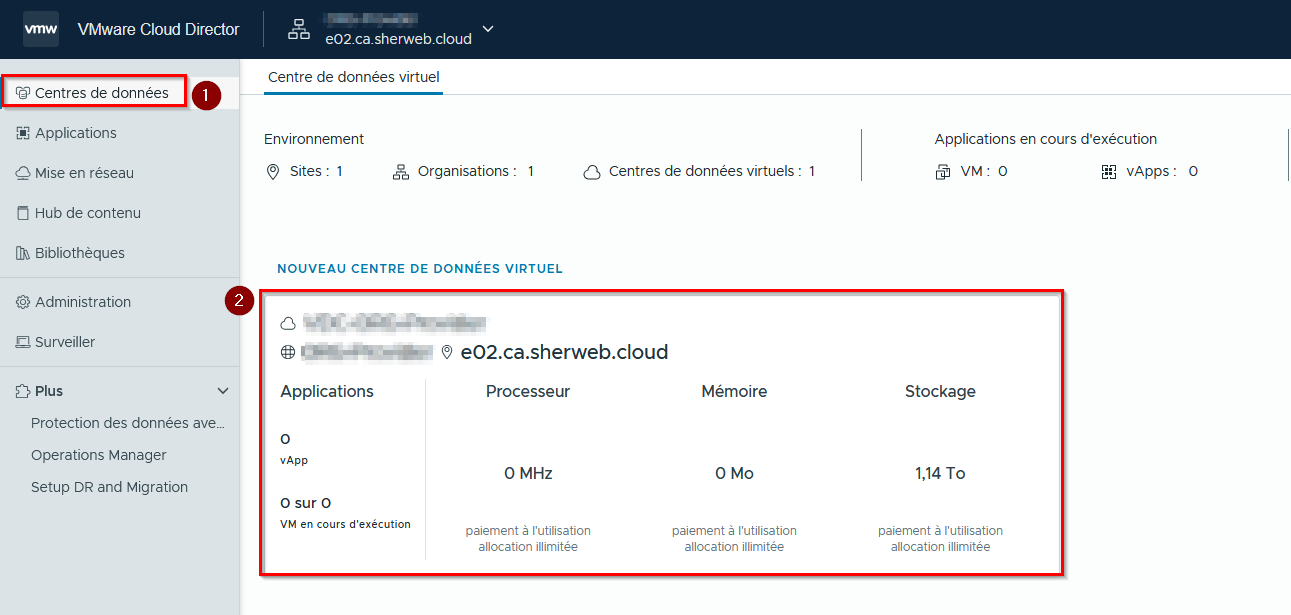Click the Sites : 1 text

(x=316, y=171)
